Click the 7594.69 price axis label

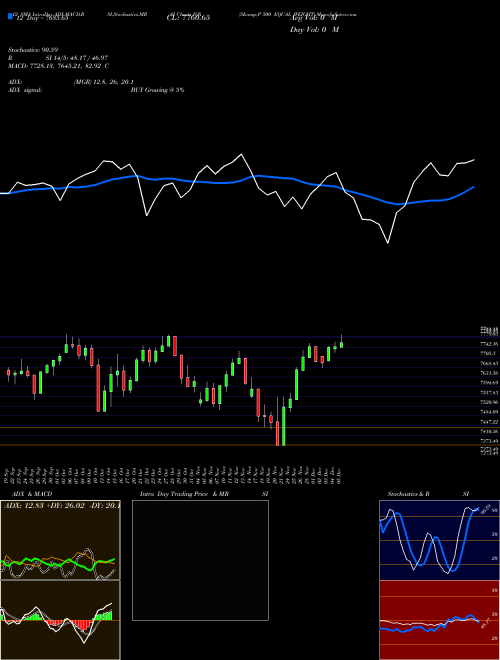click(489, 383)
